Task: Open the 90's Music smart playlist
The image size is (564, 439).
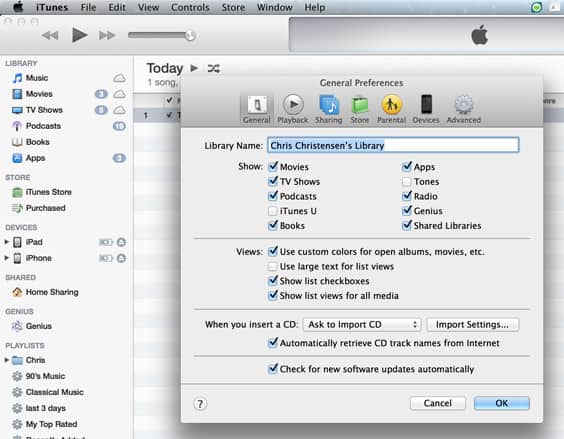Action: point(45,376)
